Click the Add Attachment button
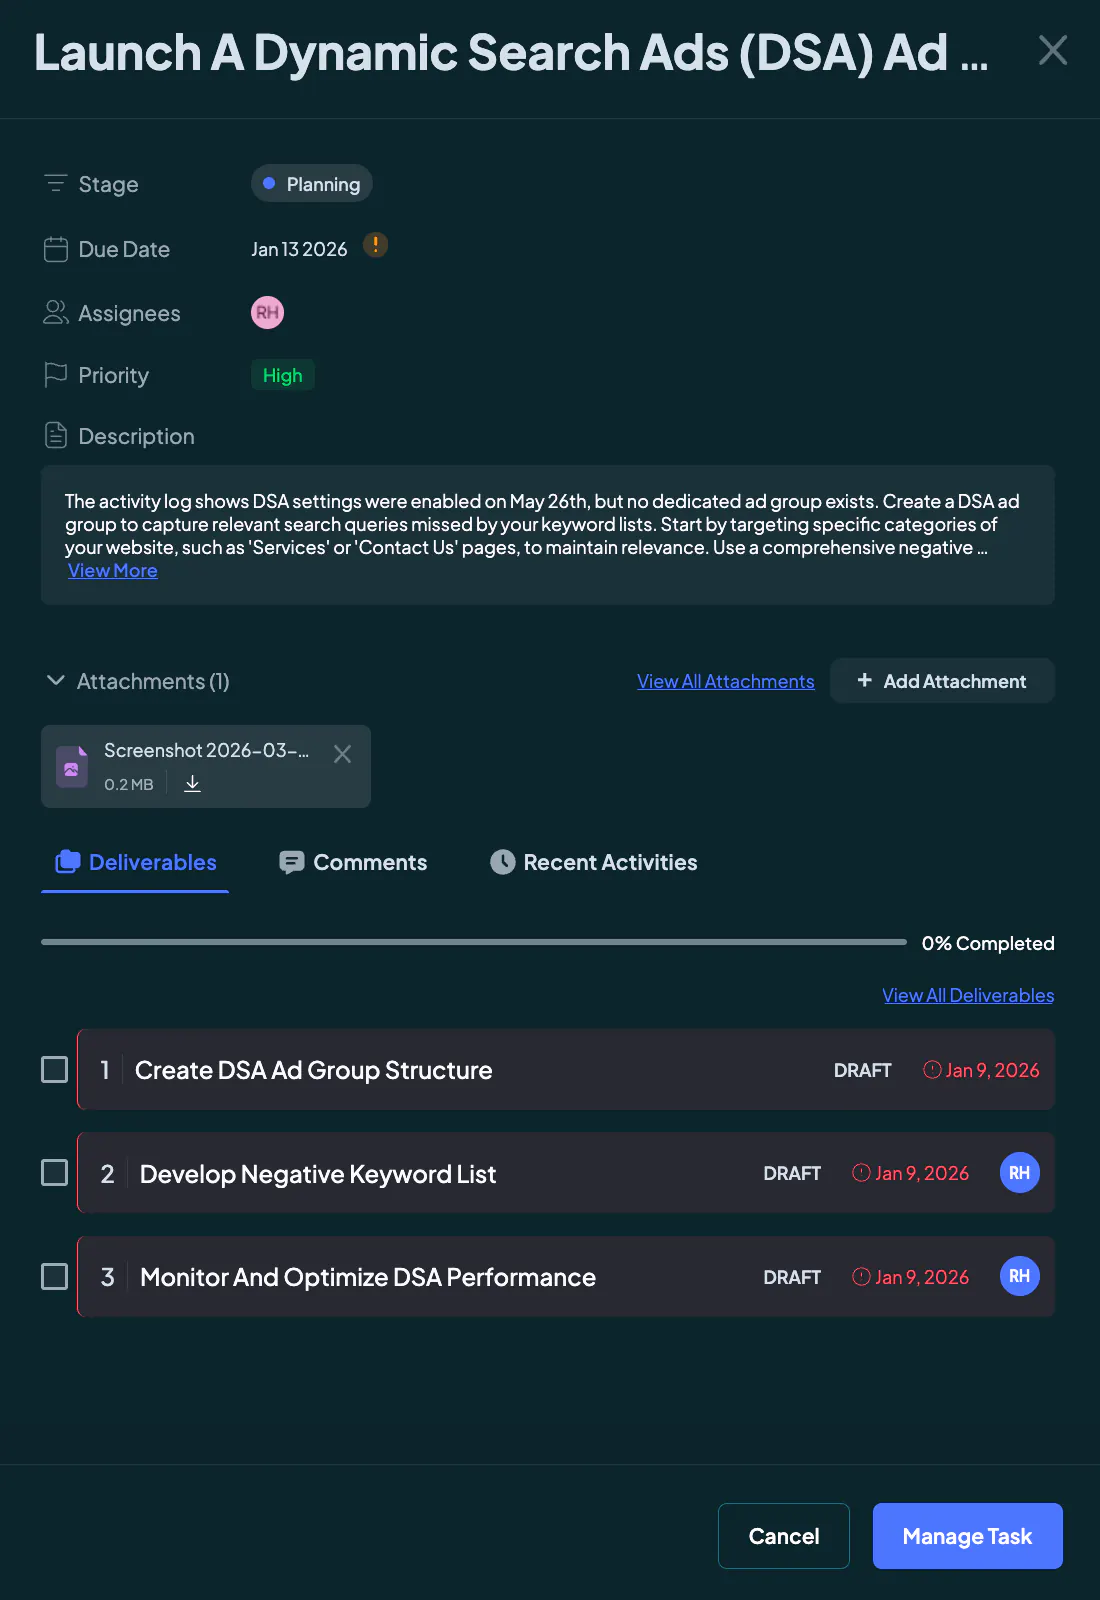This screenshot has width=1100, height=1600. (942, 681)
